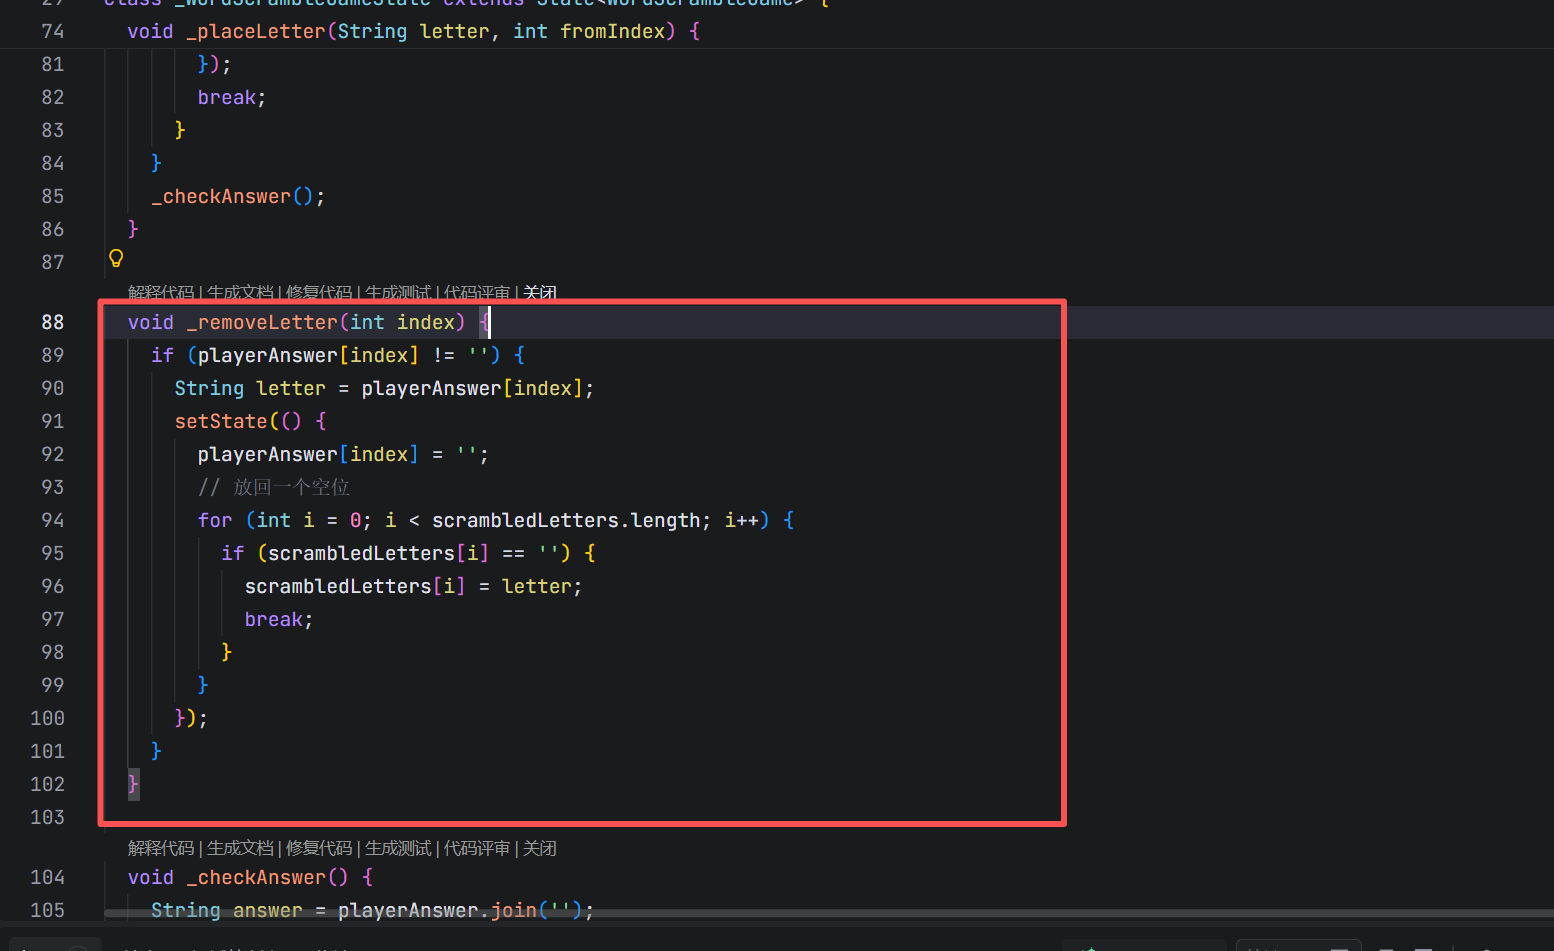Image resolution: width=1554 pixels, height=951 pixels.
Task: Click the horizontal scrollbar under the code
Action: tap(829, 913)
